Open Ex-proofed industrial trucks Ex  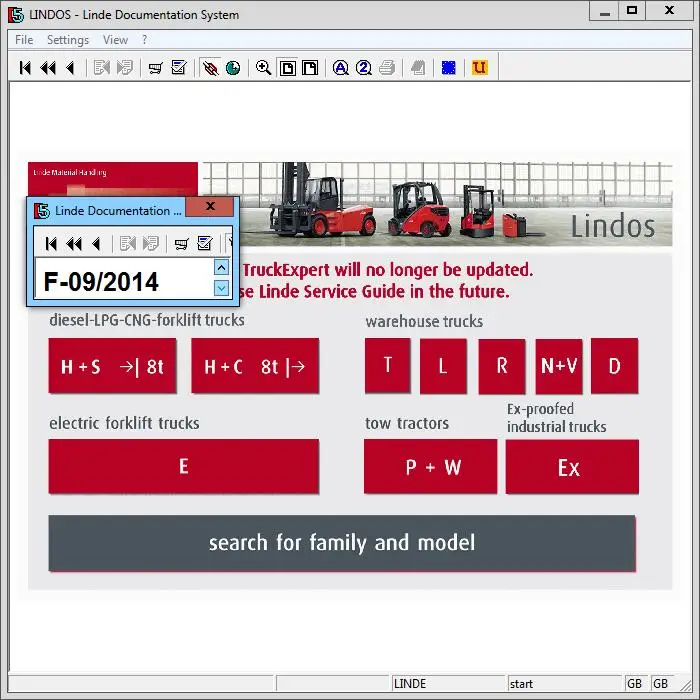pos(572,467)
